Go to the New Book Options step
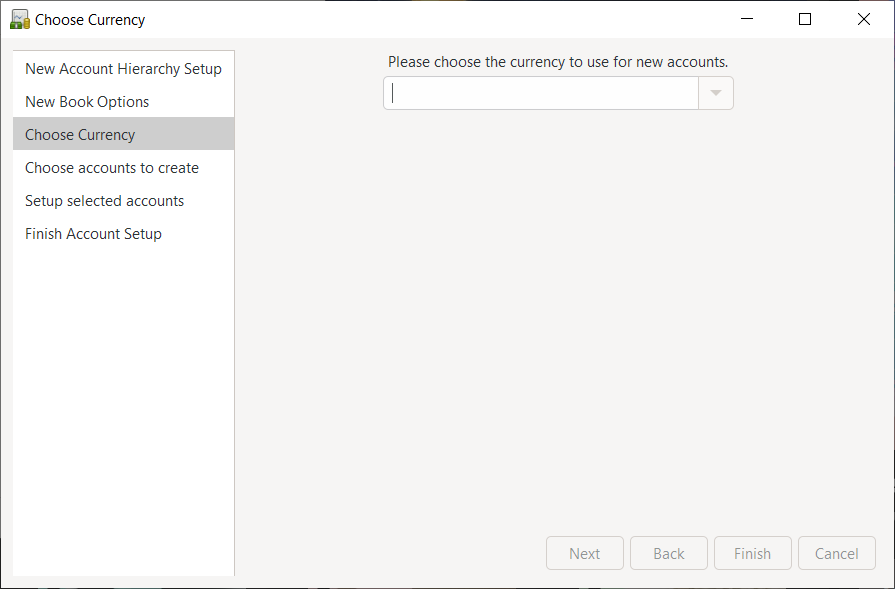895x589 pixels. pyautogui.click(x=87, y=102)
